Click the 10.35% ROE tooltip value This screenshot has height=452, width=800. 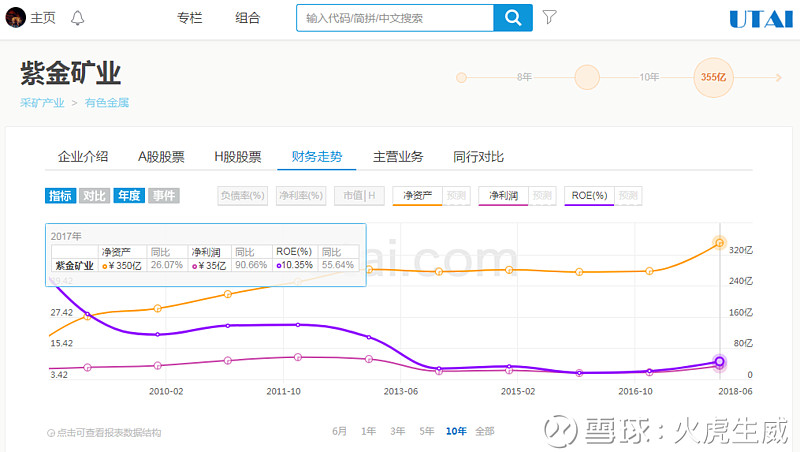click(x=297, y=265)
